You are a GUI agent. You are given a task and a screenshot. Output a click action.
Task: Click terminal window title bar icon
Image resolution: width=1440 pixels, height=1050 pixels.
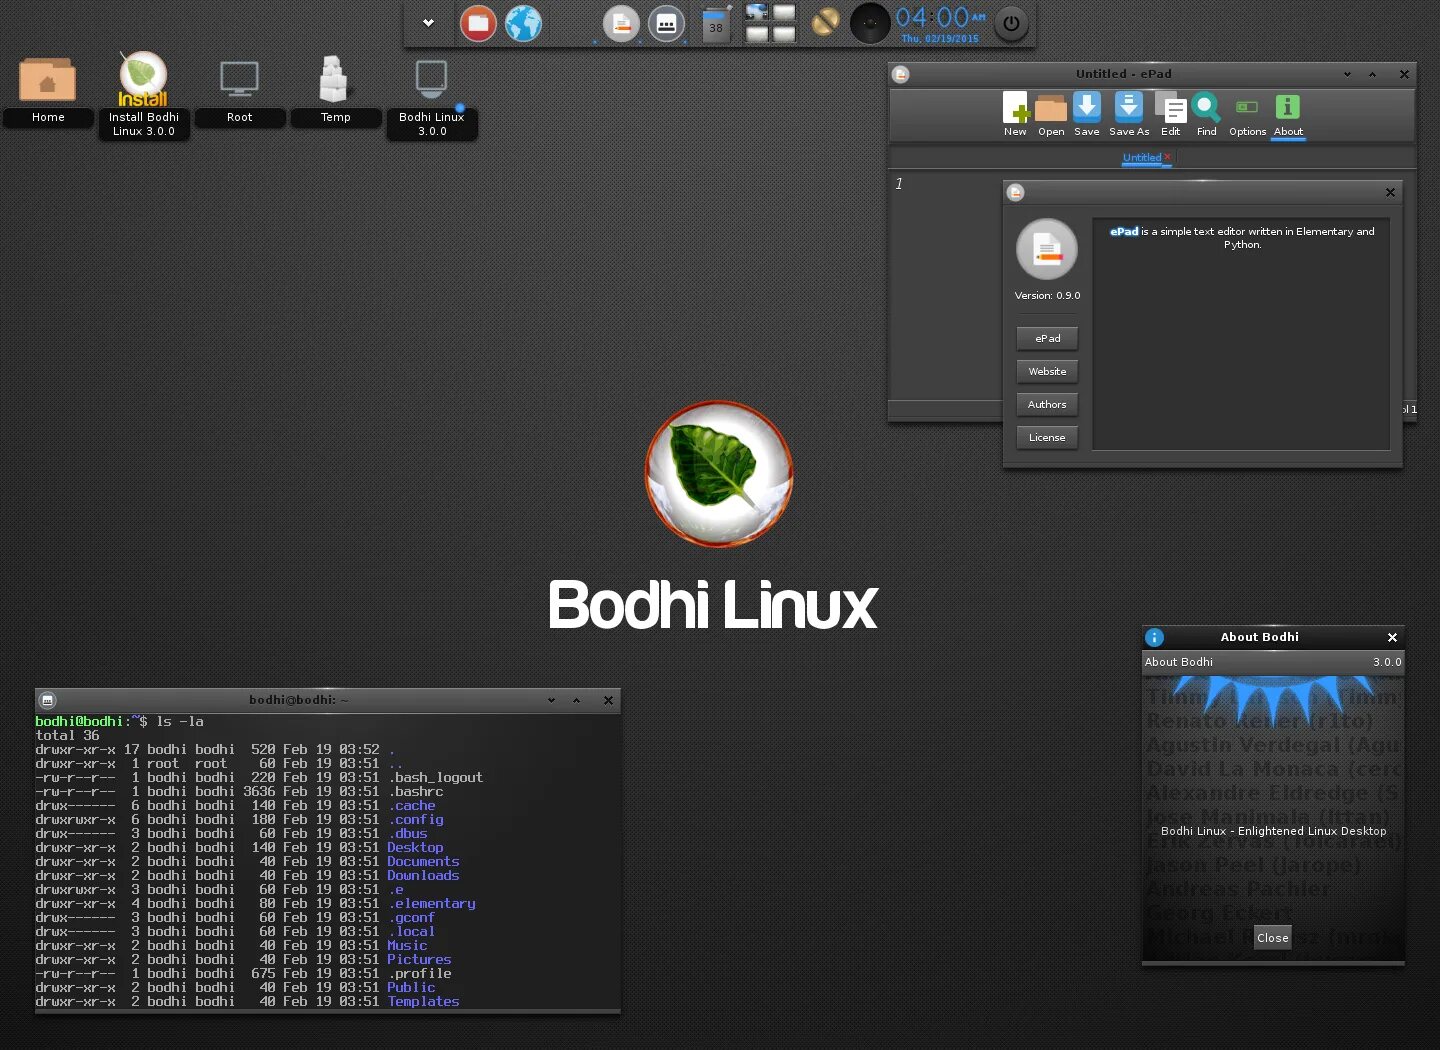(47, 700)
